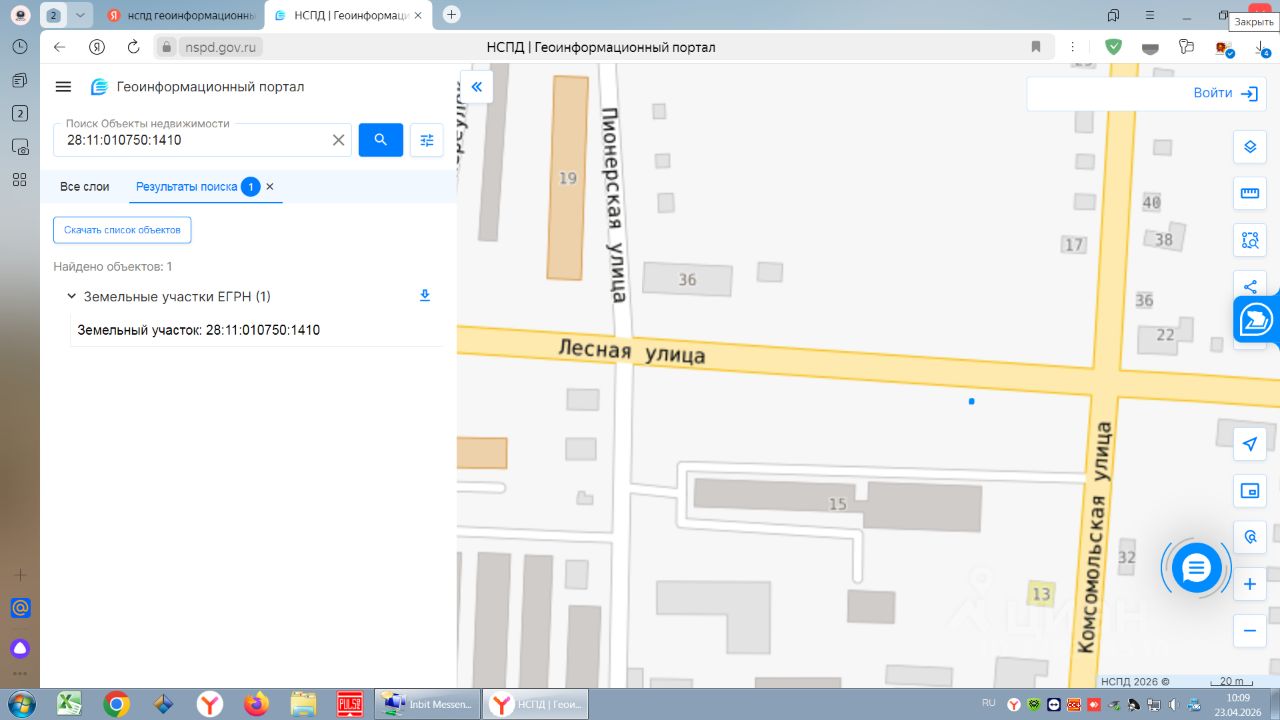The image size is (1280, 720).
Task: Clear the search field with X icon
Action: [339, 141]
